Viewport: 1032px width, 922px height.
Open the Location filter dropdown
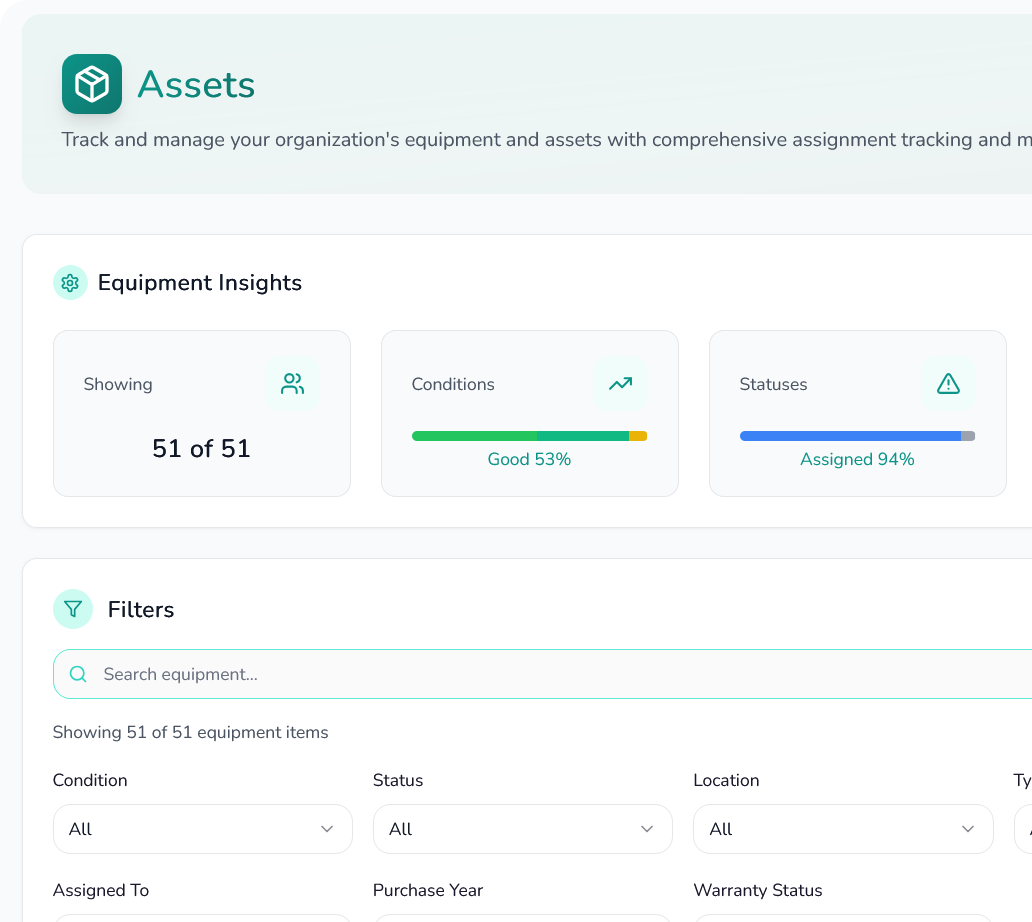(x=843, y=829)
